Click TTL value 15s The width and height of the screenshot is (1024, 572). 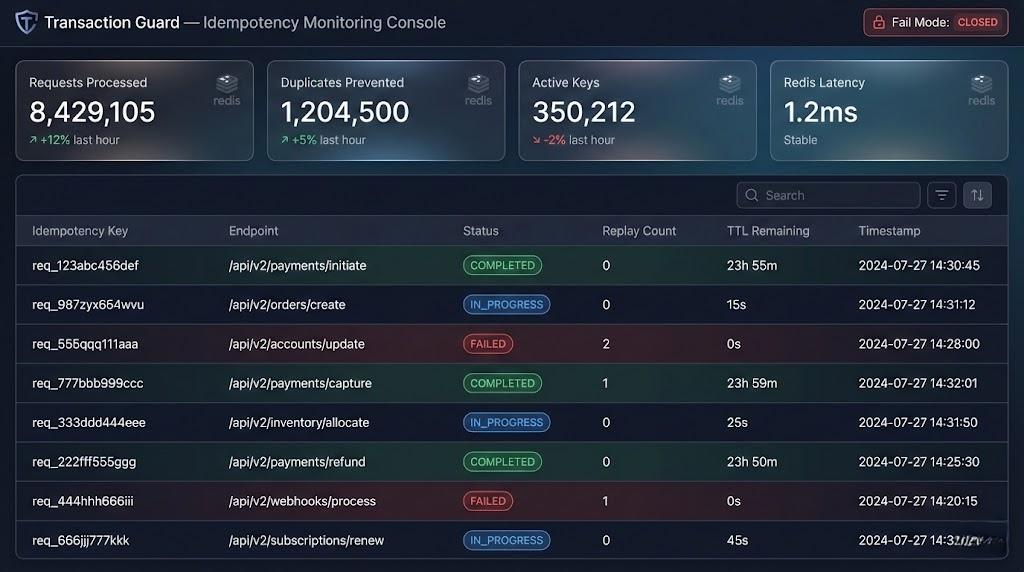coord(736,304)
